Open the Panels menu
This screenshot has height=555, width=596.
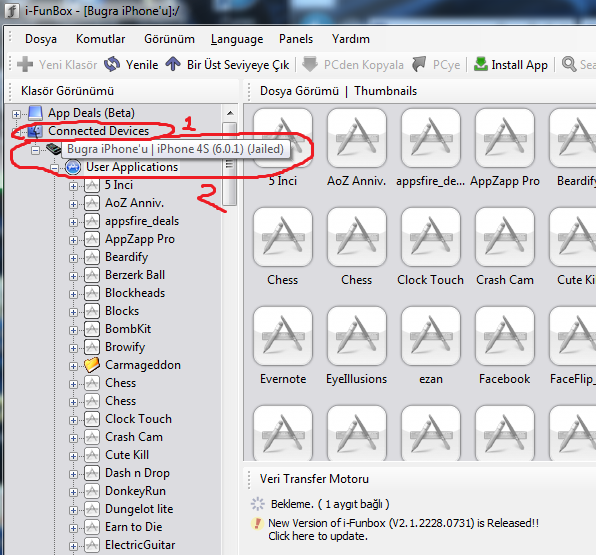pyautogui.click(x=296, y=39)
